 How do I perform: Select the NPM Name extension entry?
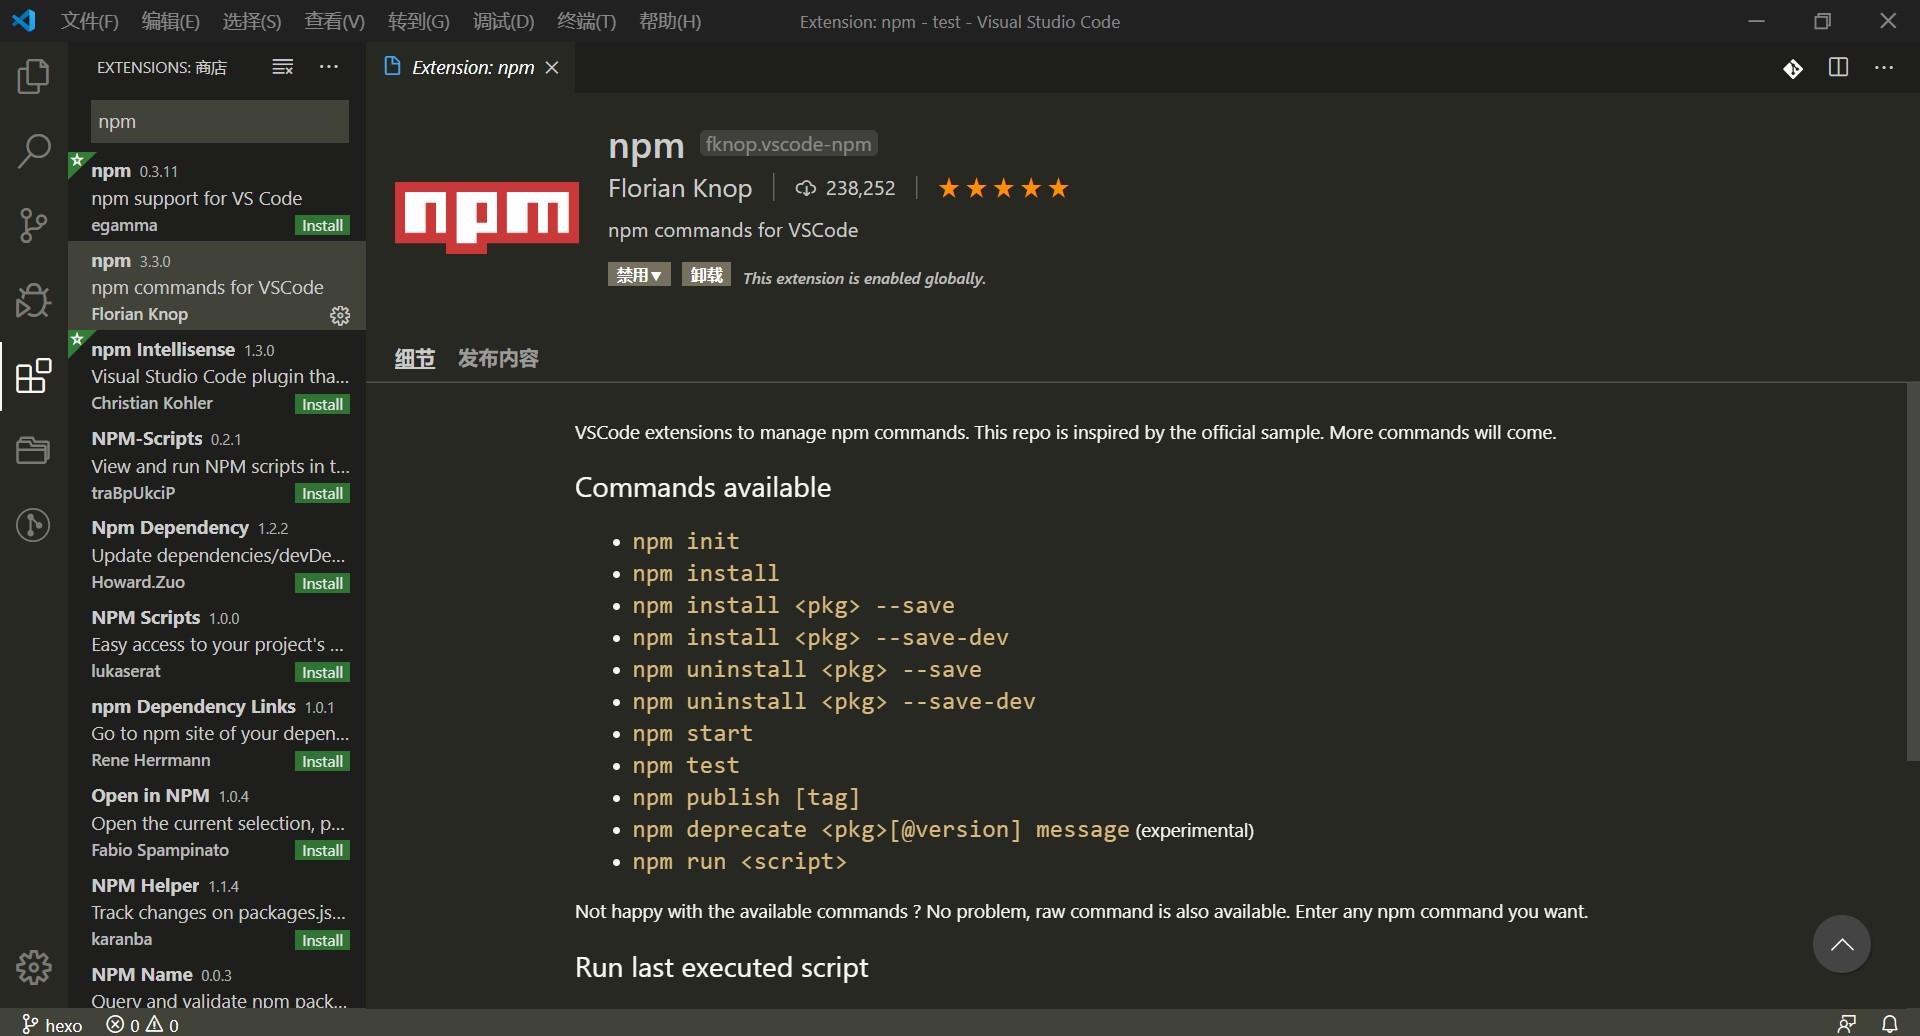click(x=217, y=986)
